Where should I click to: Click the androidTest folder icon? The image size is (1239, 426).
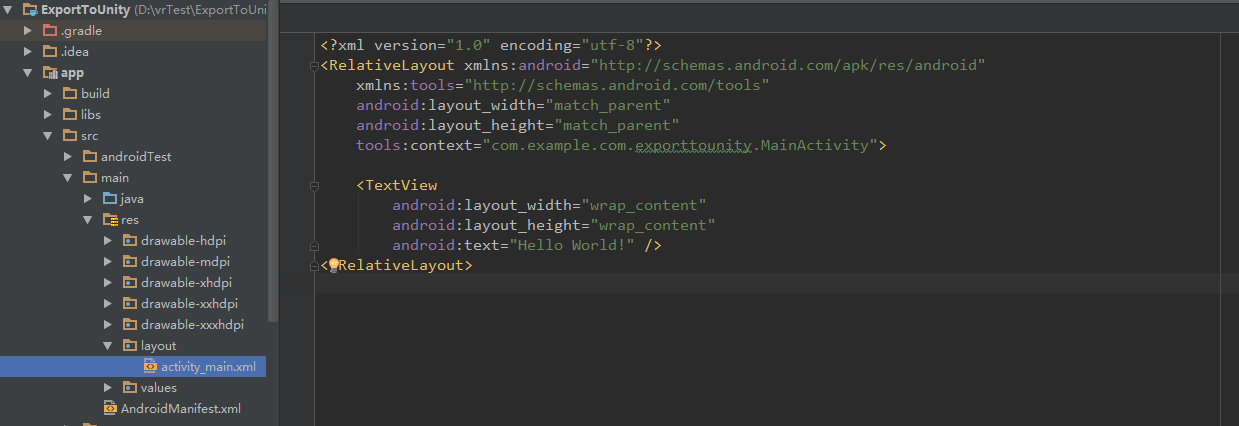[90, 156]
